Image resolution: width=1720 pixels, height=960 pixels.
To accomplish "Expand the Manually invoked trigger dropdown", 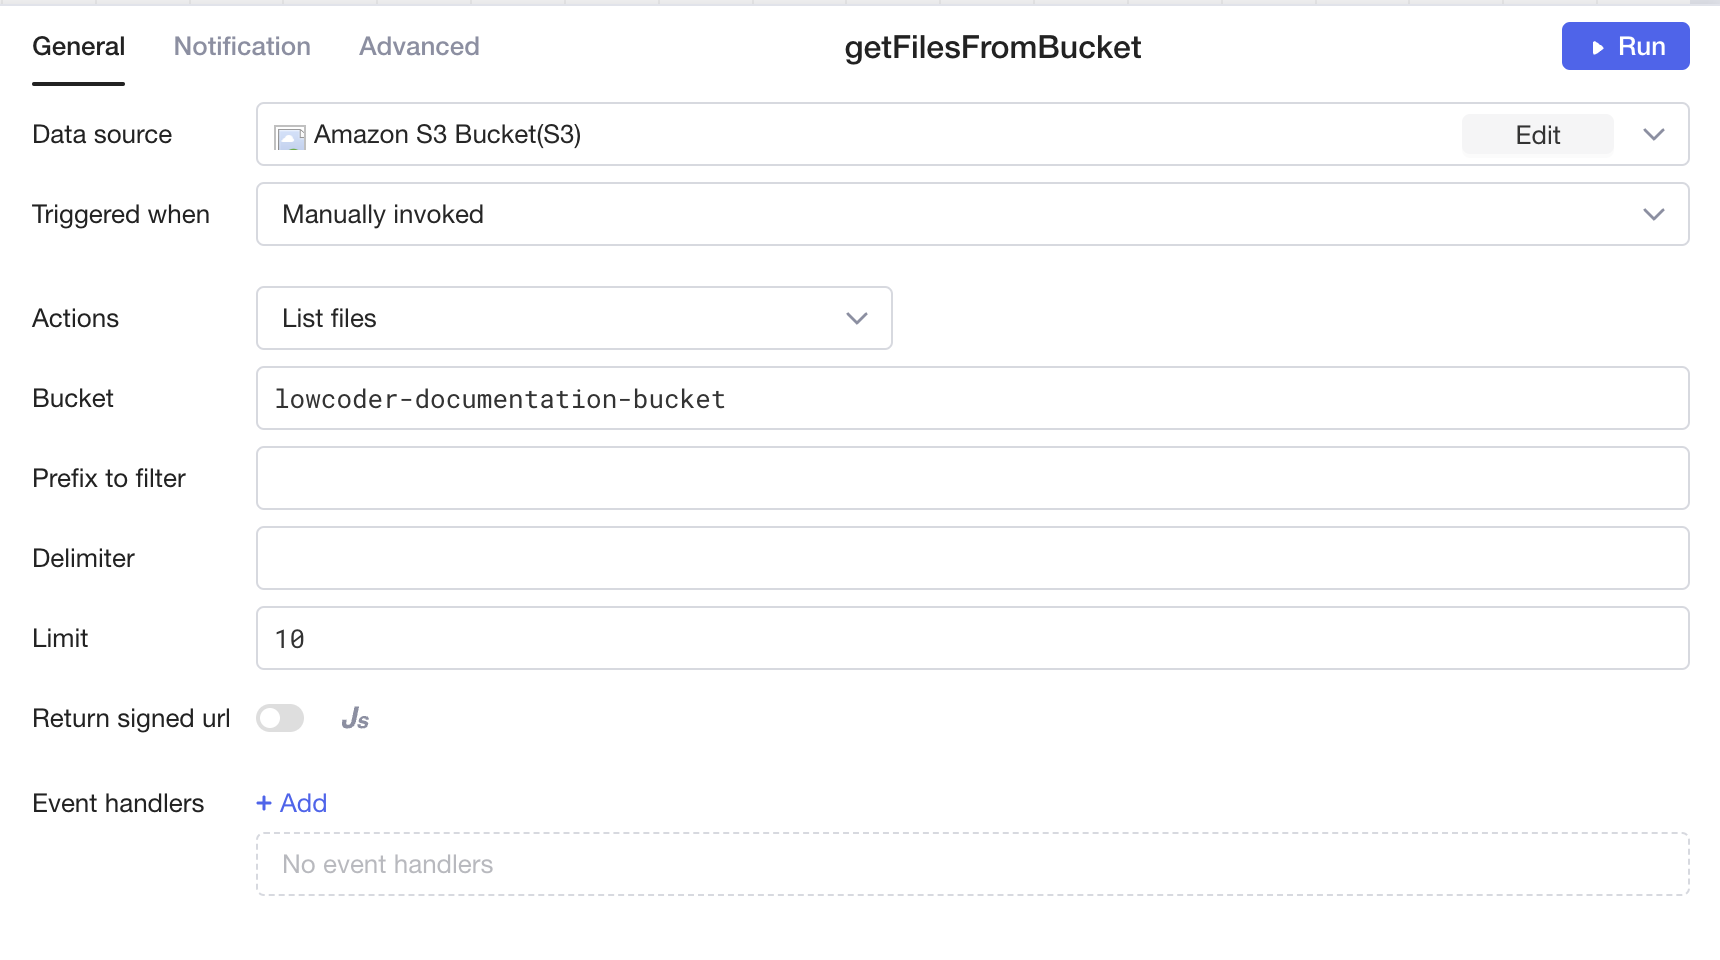I will (960, 214).
